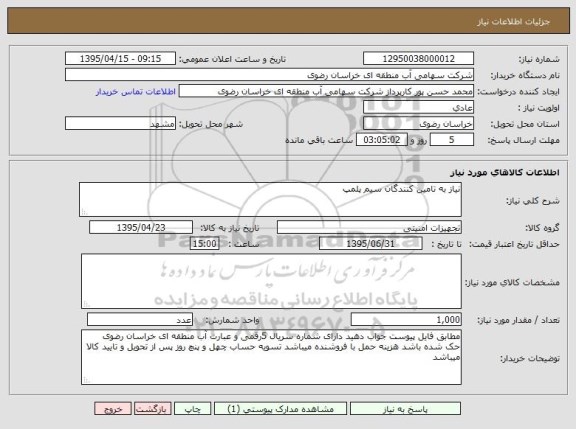Click the چاپ print button
Screen dimensions: 576x429
pos(192,409)
